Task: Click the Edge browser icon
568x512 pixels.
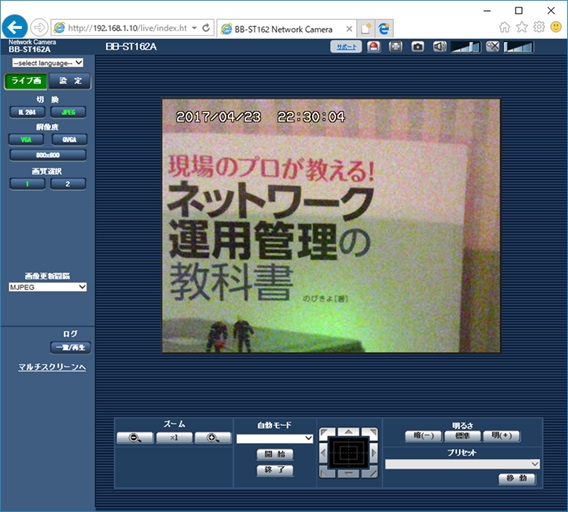Action: click(x=384, y=29)
